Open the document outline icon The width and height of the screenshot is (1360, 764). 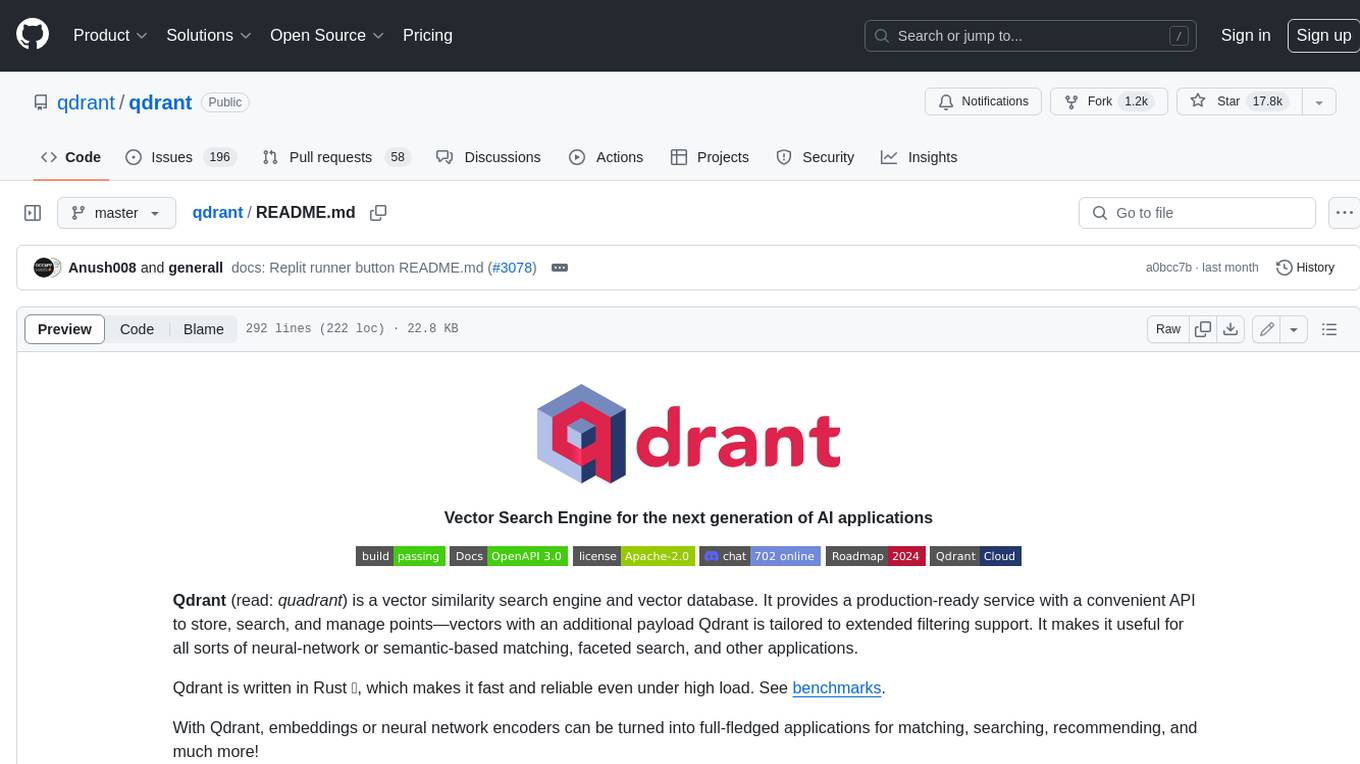coord(1329,329)
